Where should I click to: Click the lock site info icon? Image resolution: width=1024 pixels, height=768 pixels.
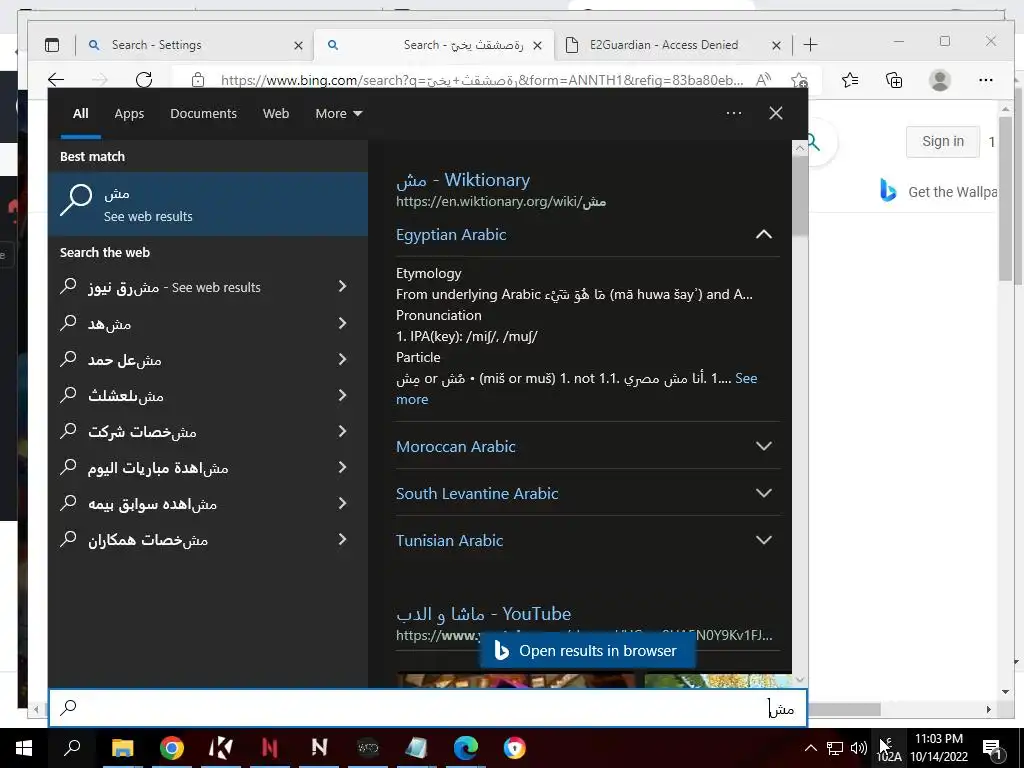tap(198, 80)
